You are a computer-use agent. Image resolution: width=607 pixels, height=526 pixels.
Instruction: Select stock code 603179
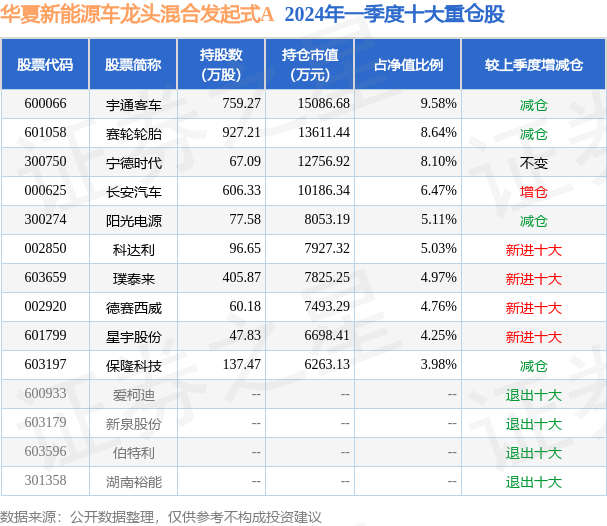pos(45,423)
